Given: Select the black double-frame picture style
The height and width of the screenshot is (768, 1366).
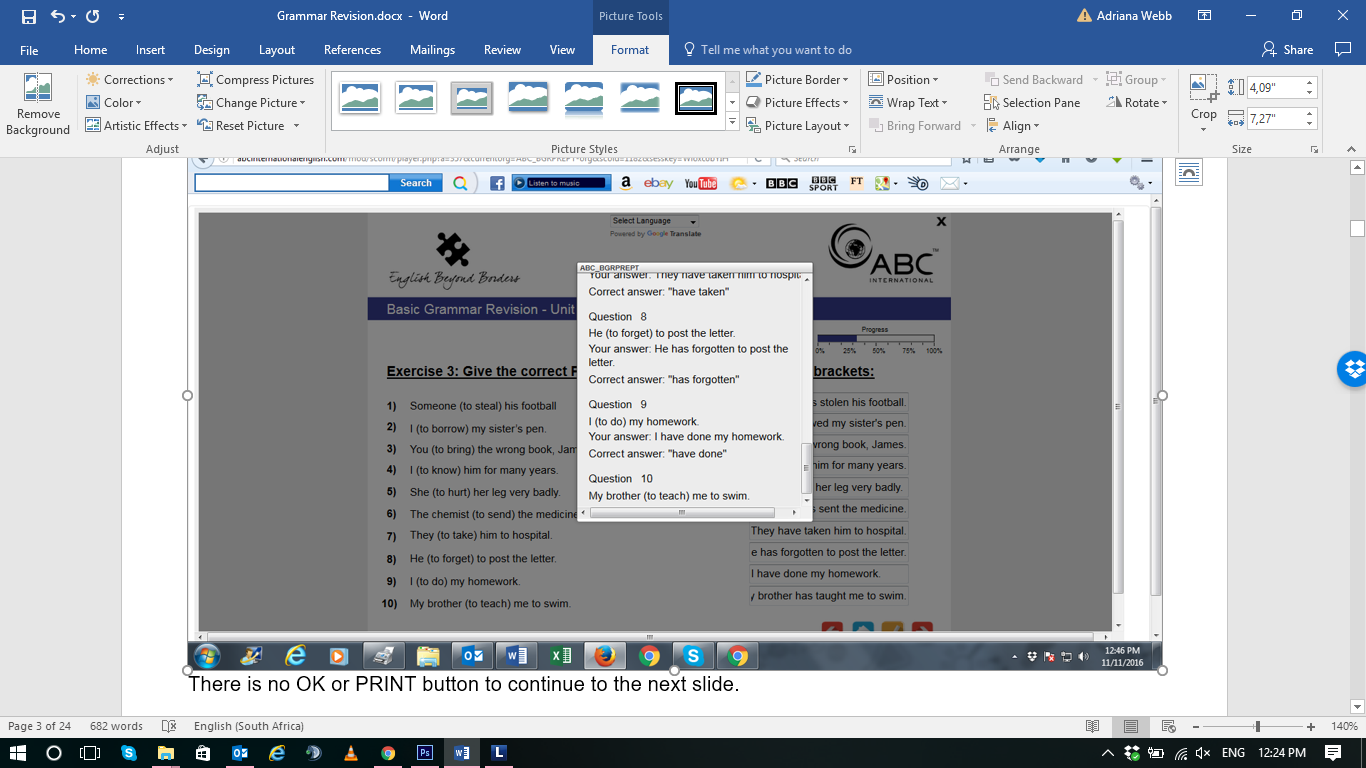Looking at the screenshot, I should pyautogui.click(x=696, y=98).
